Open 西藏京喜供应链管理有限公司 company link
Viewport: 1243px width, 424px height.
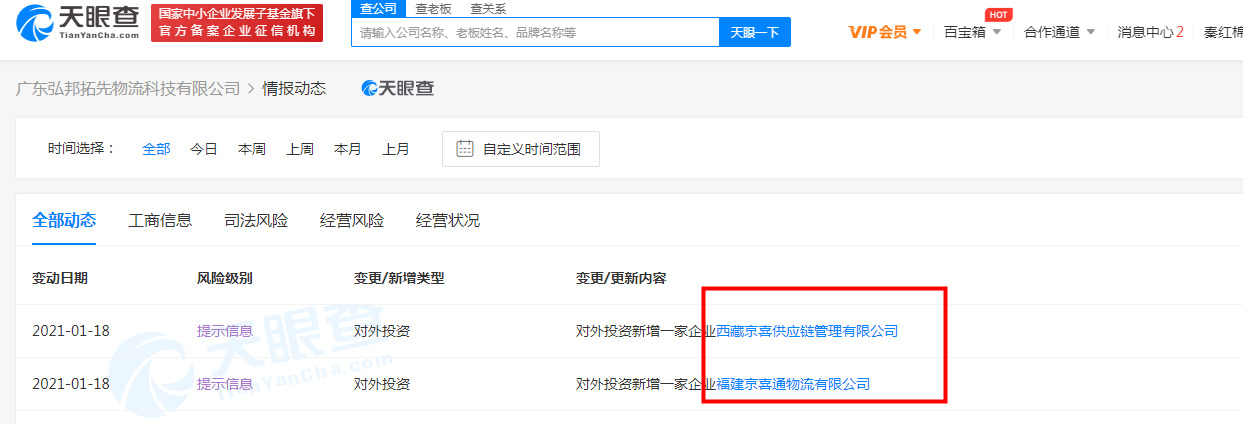[x=808, y=331]
